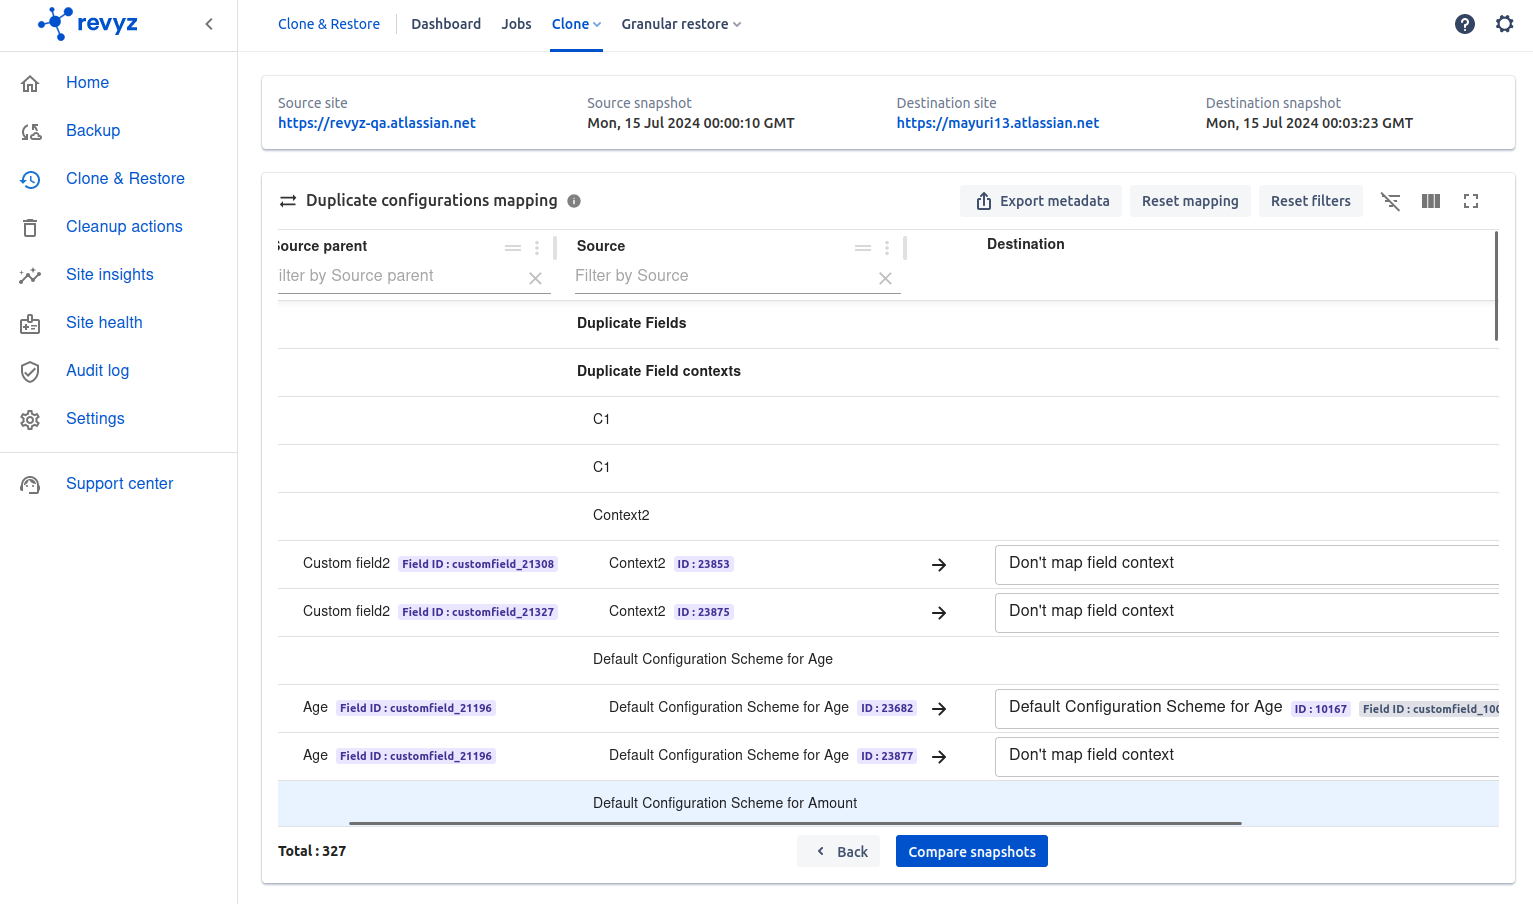Toggle fullscreen view of mapping table

(1471, 201)
